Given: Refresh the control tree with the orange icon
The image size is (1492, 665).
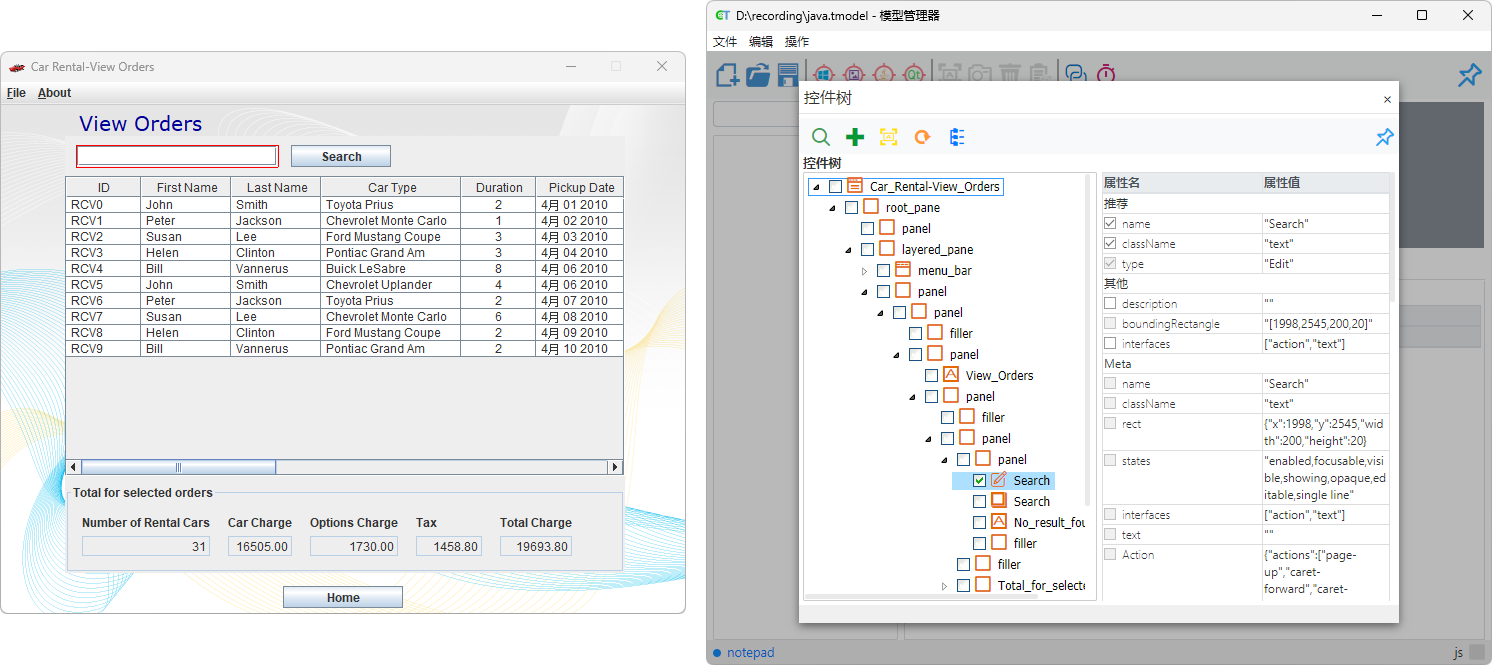Looking at the screenshot, I should point(922,137).
